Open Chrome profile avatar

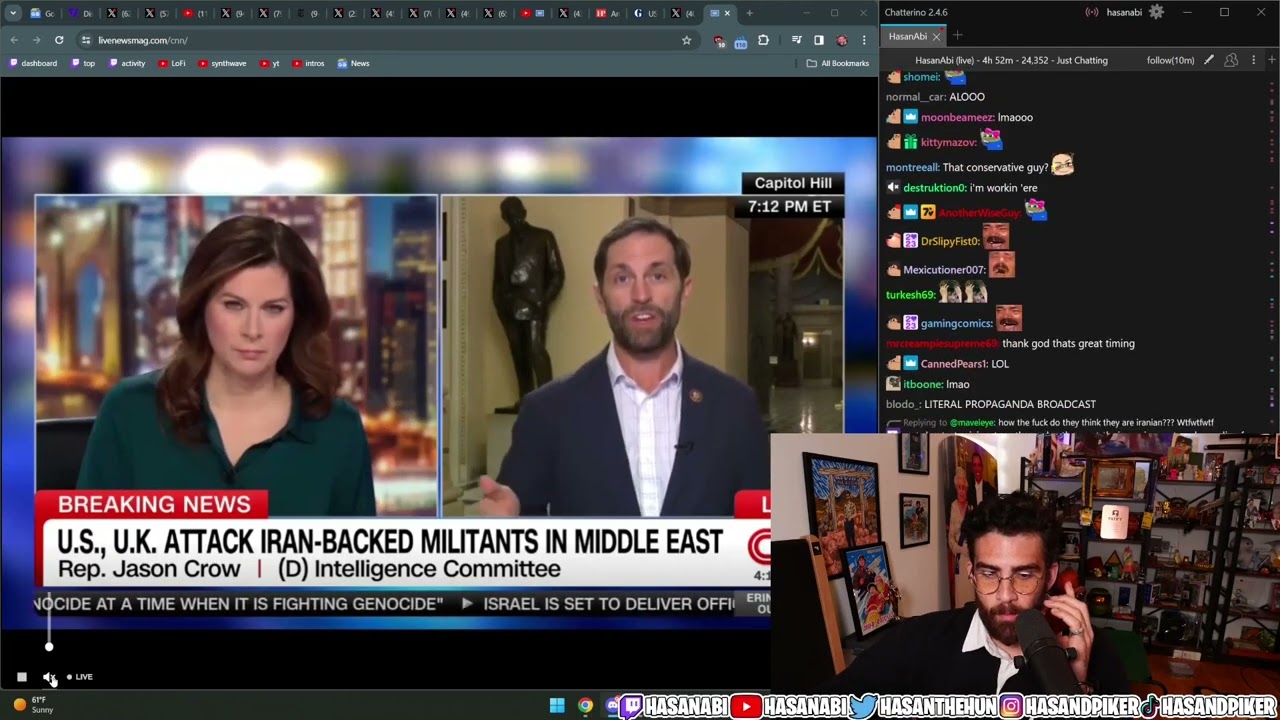point(841,40)
